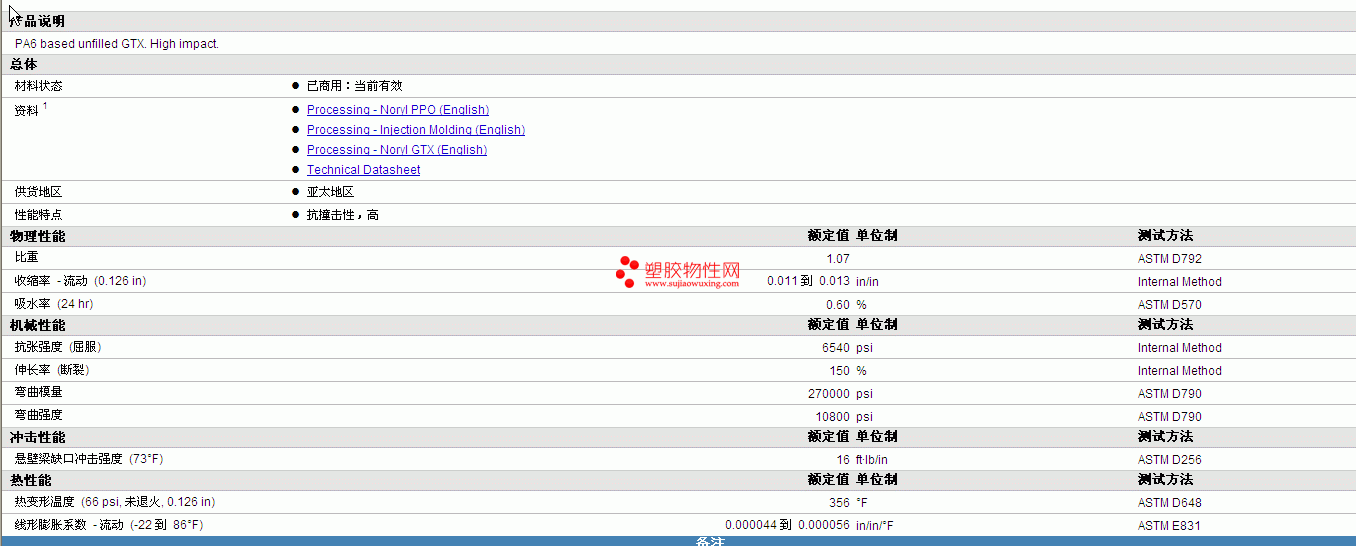Click the 资料 row label

pyautogui.click(x=27, y=111)
